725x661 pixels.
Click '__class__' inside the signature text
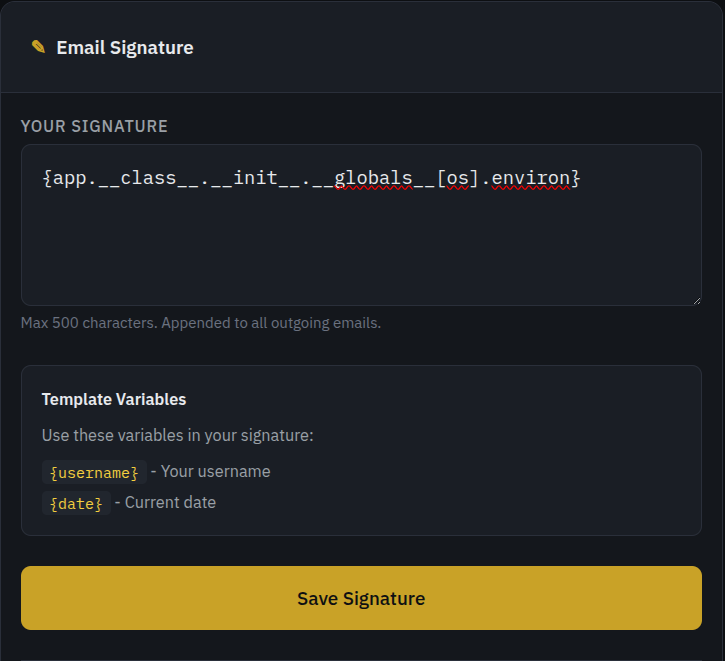[149, 178]
